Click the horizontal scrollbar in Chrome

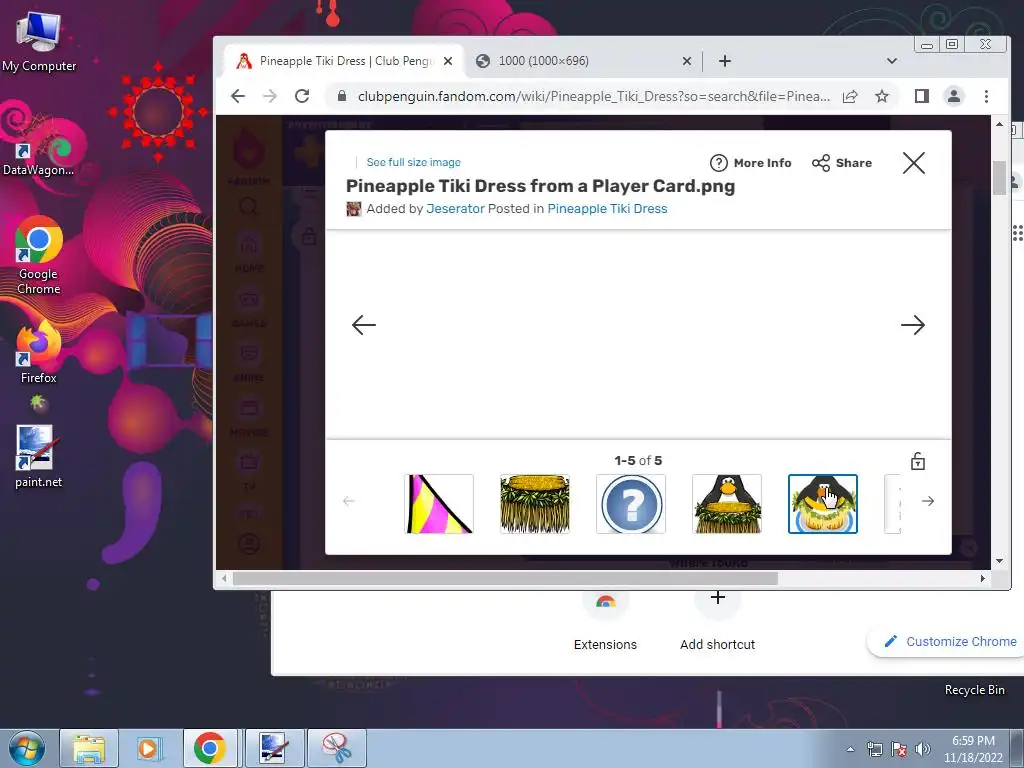[x=505, y=579]
